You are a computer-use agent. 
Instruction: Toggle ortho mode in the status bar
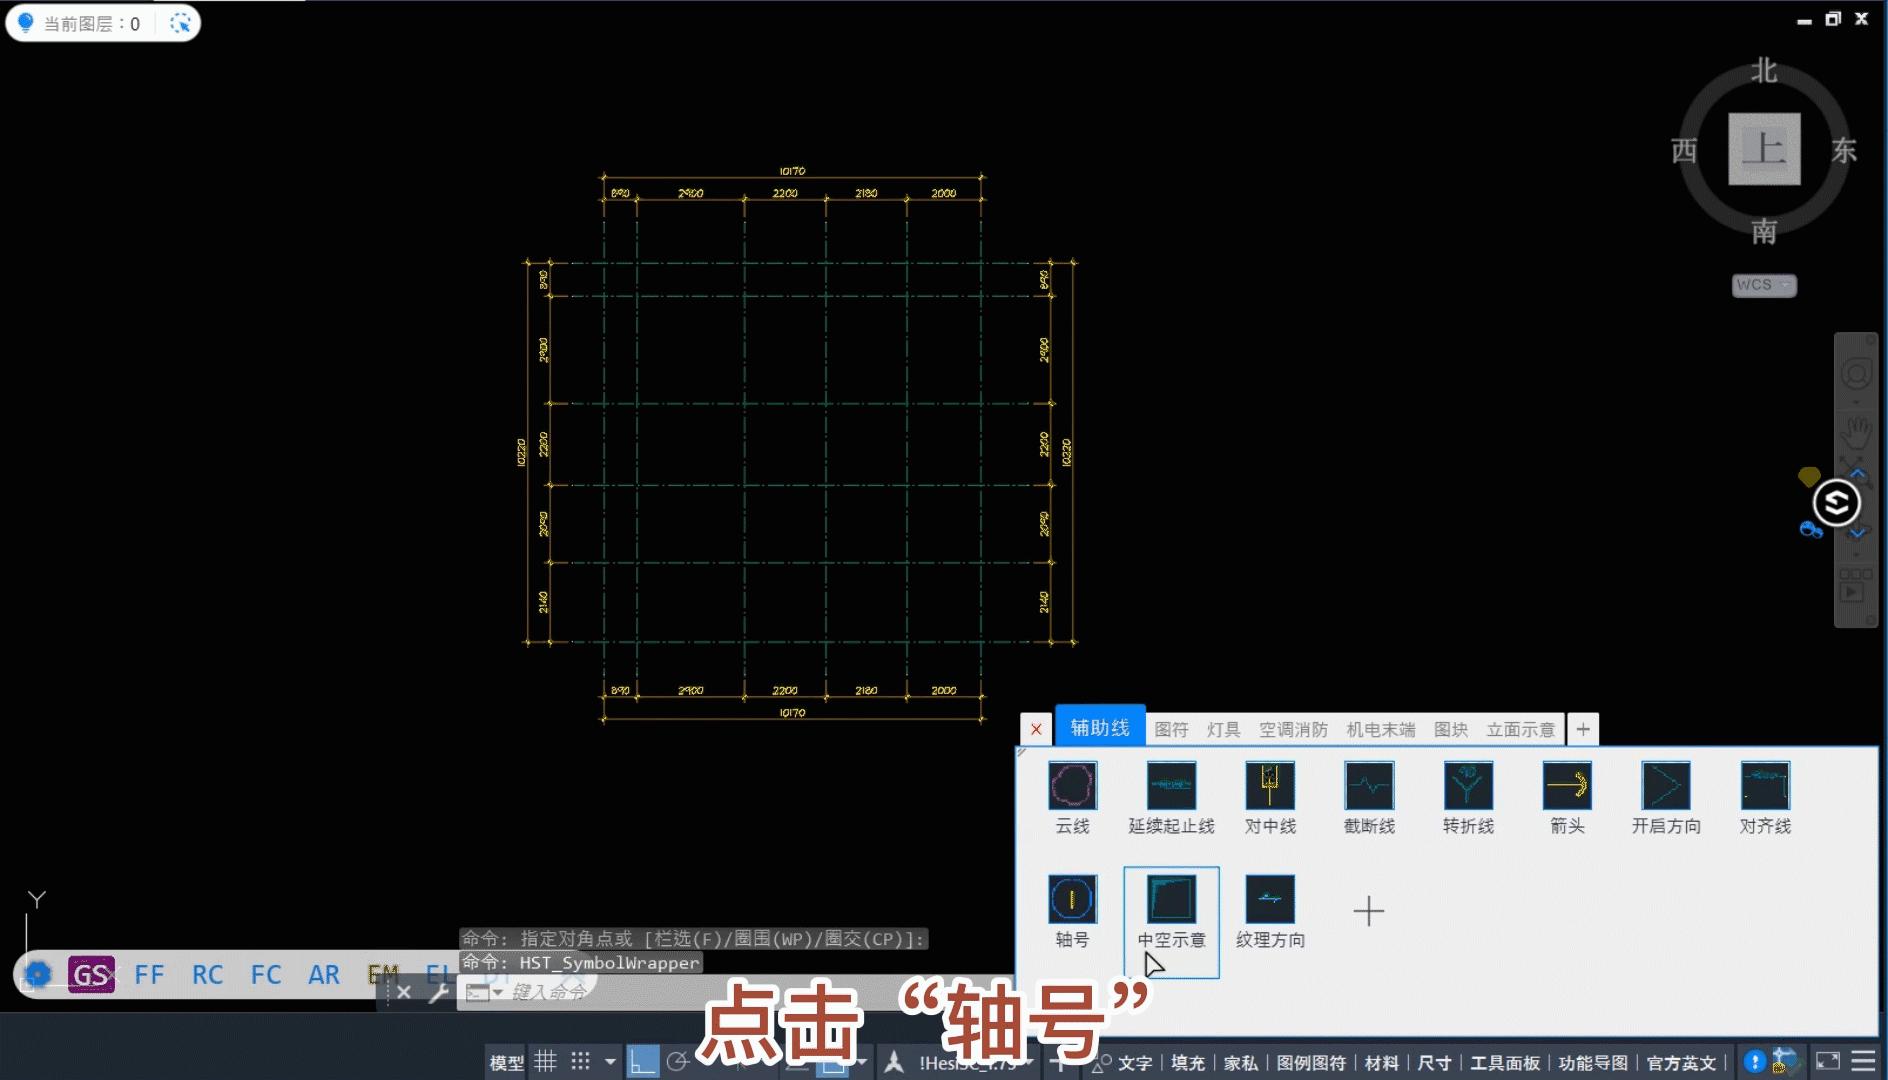click(643, 1062)
